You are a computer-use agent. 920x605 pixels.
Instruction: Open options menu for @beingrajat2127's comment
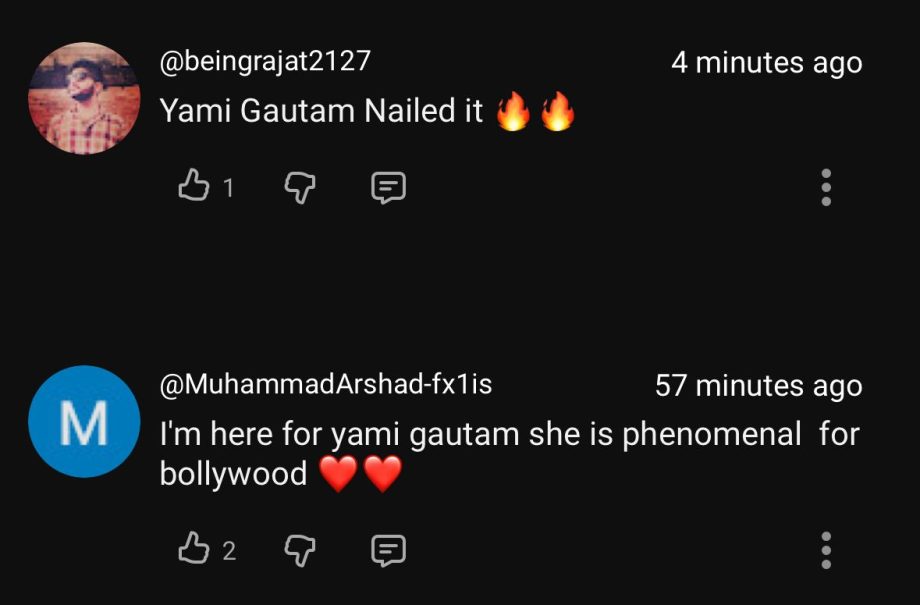pyautogui.click(x=826, y=189)
